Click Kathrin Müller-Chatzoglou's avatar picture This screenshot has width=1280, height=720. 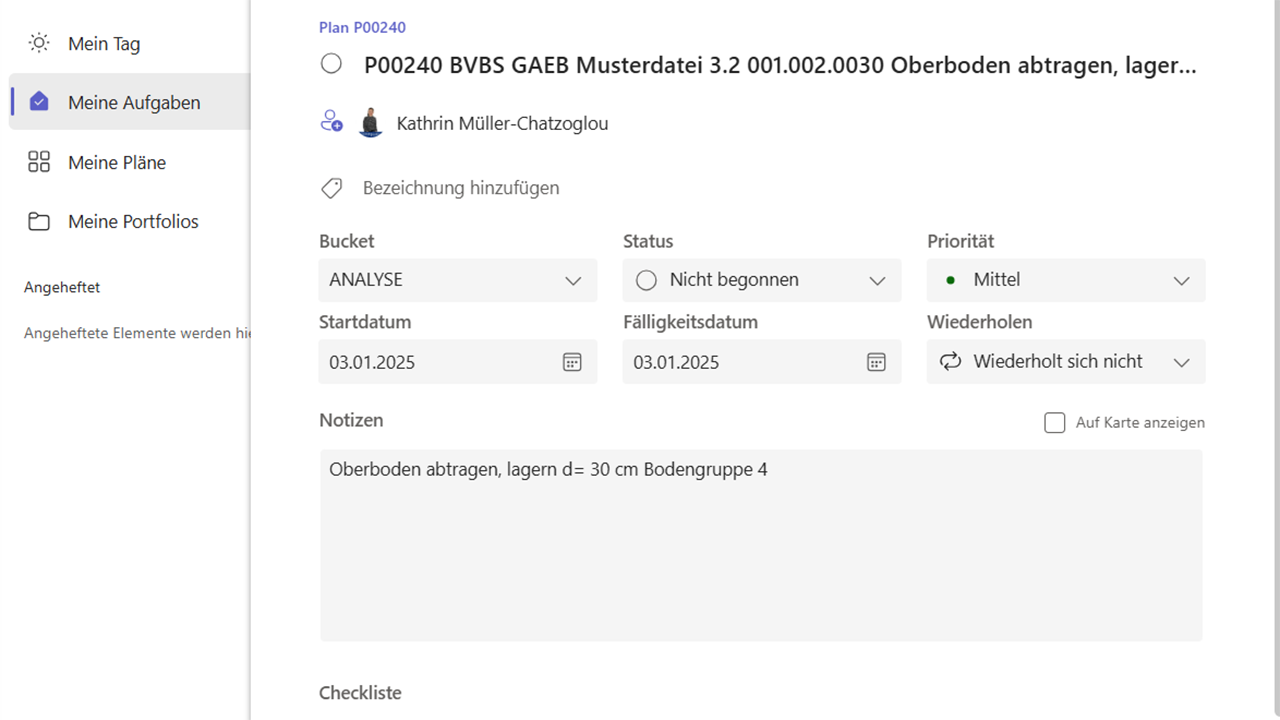[371, 123]
